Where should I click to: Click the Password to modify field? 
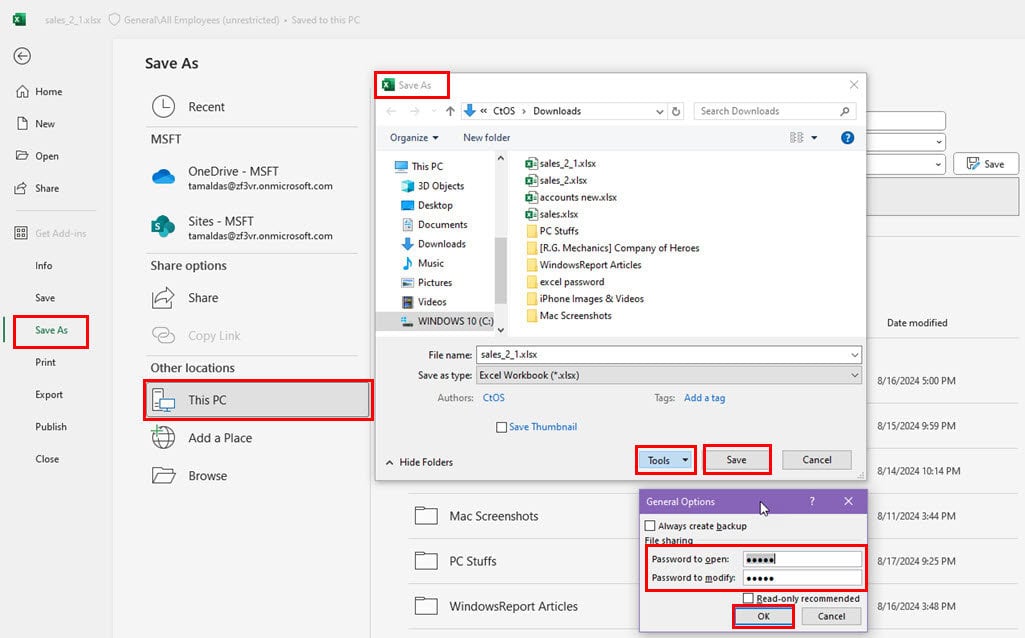click(802, 578)
